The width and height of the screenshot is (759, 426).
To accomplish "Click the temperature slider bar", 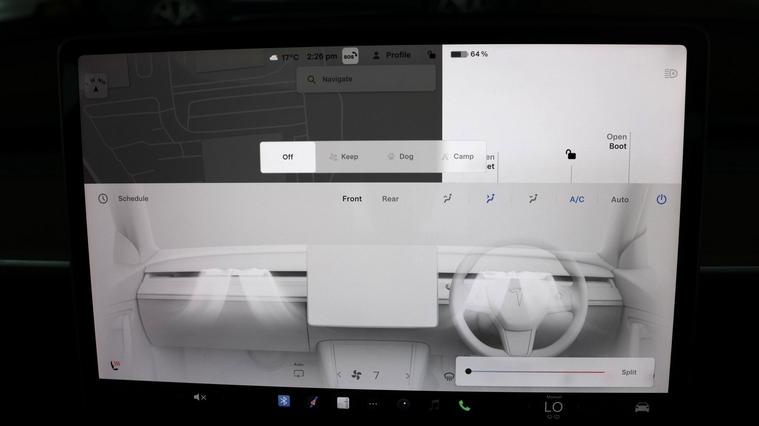I will (538, 372).
